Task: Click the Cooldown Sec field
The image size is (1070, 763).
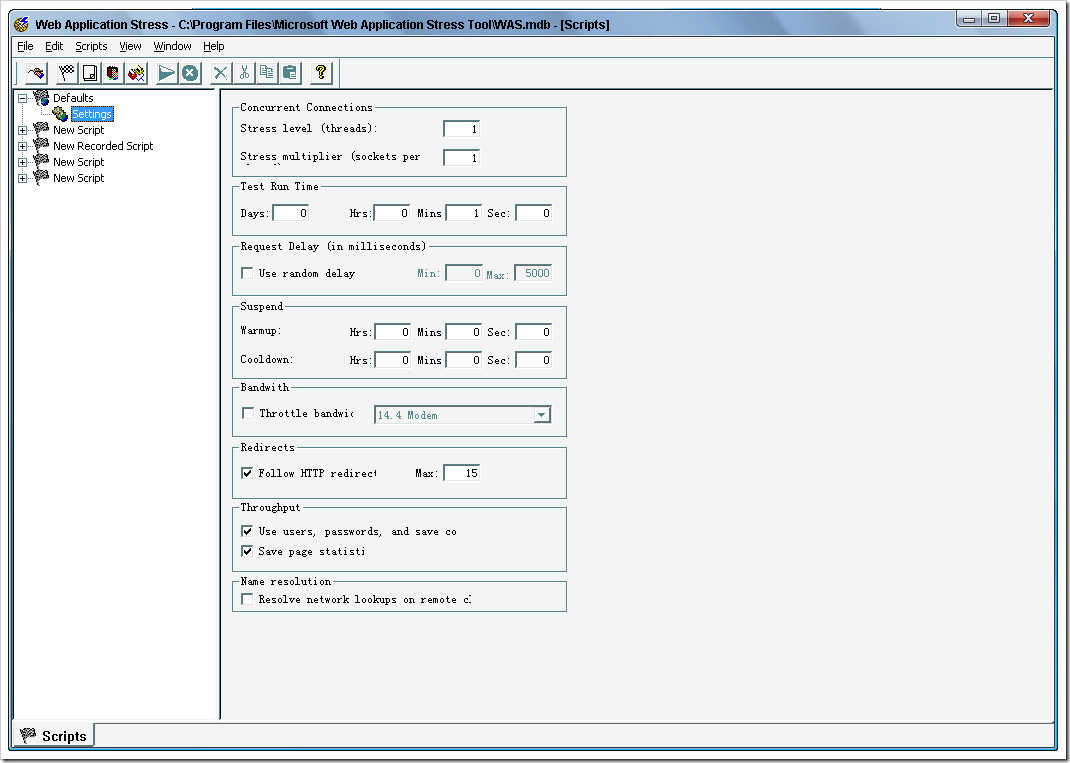Action: (534, 360)
